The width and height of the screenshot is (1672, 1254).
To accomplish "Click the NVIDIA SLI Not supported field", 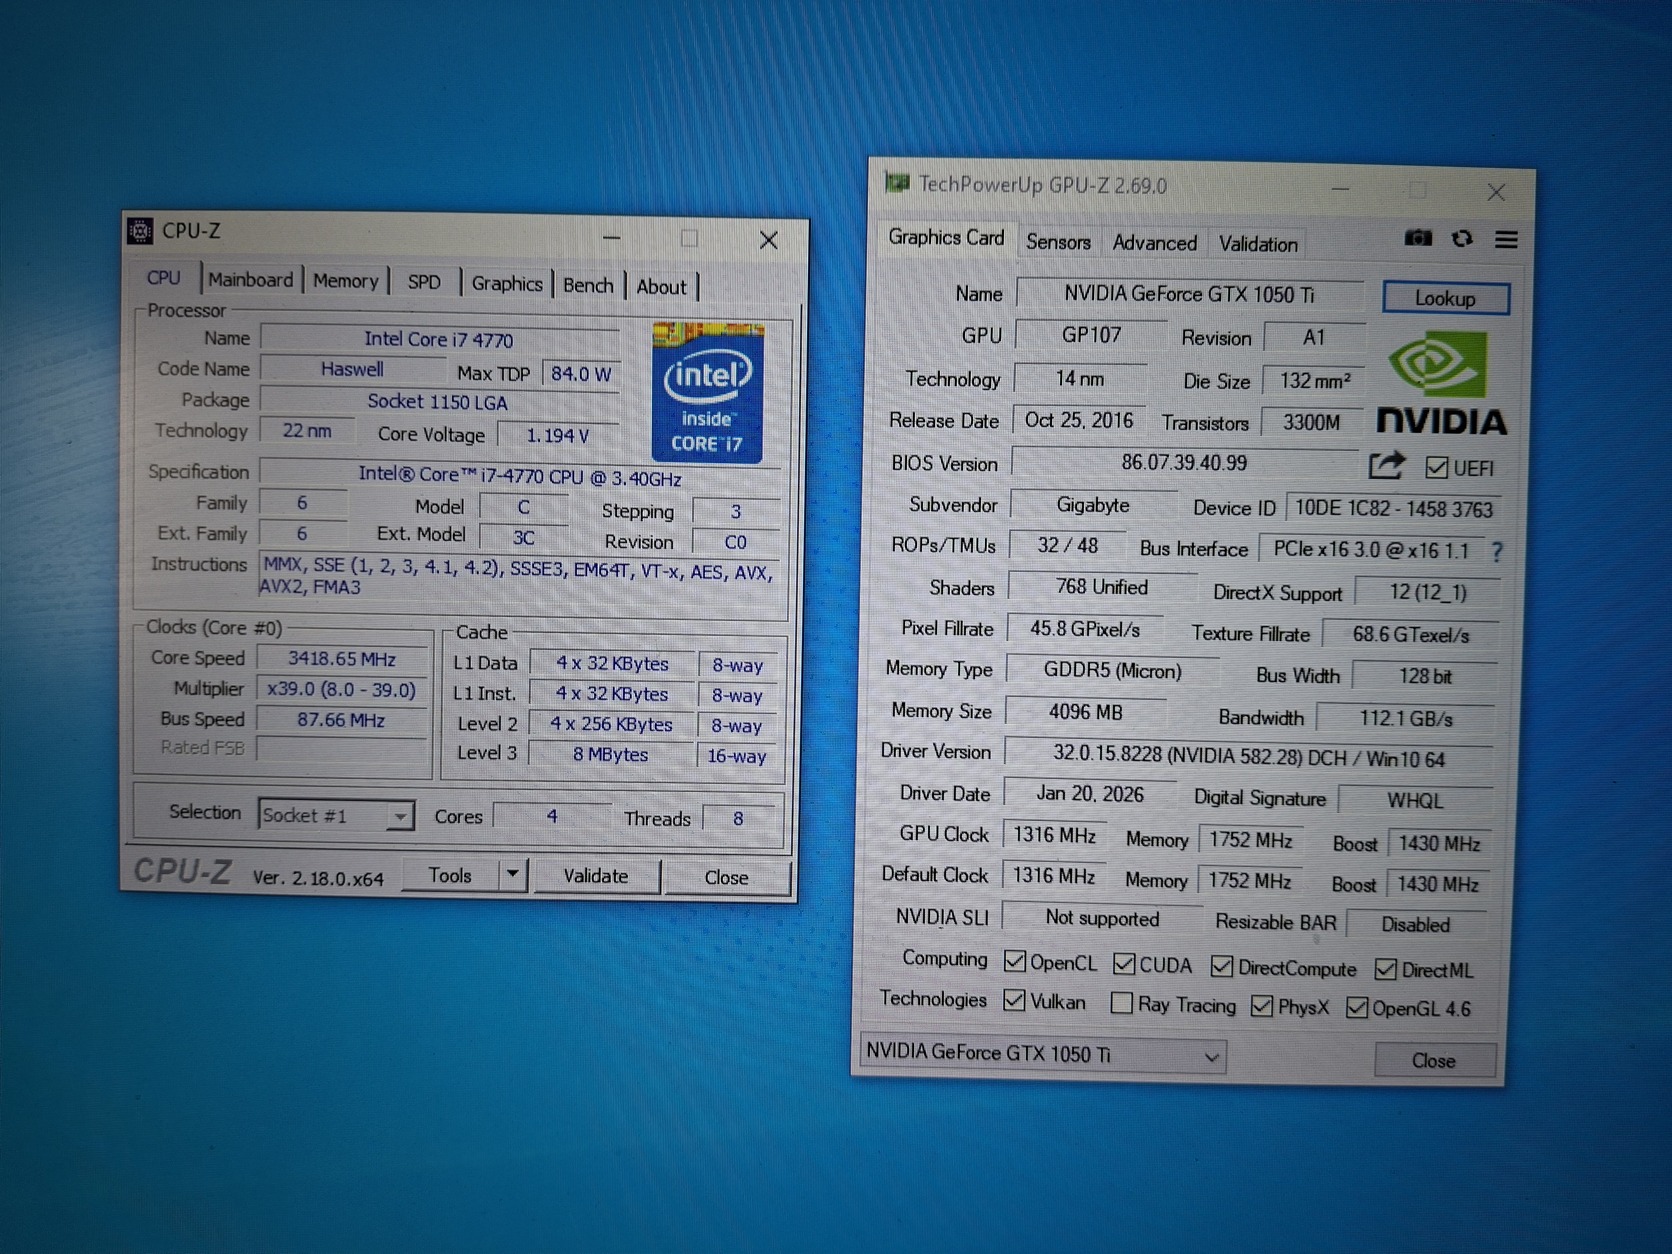I will pos(1102,917).
